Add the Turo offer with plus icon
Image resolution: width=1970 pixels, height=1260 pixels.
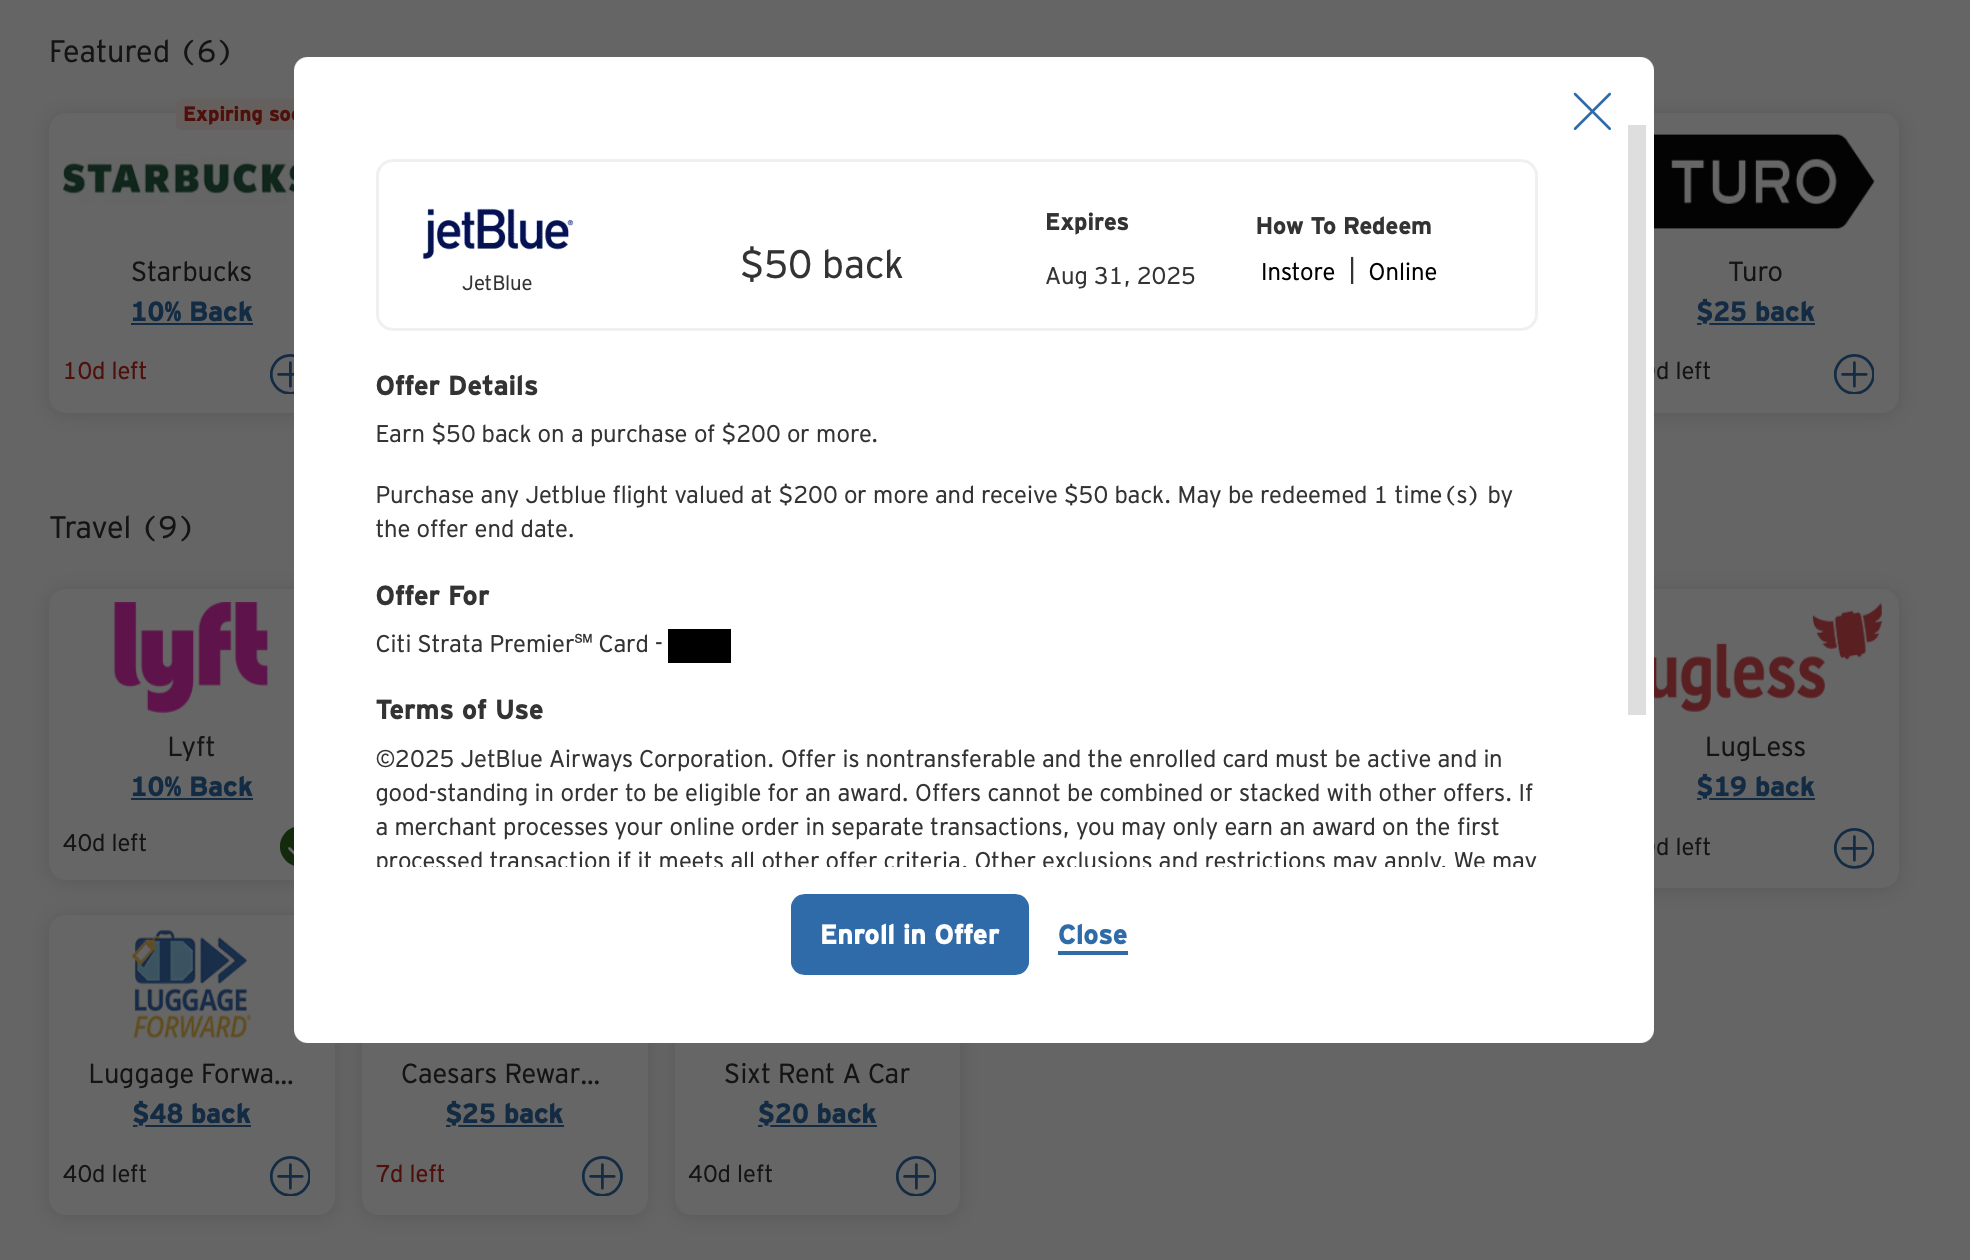click(1853, 374)
